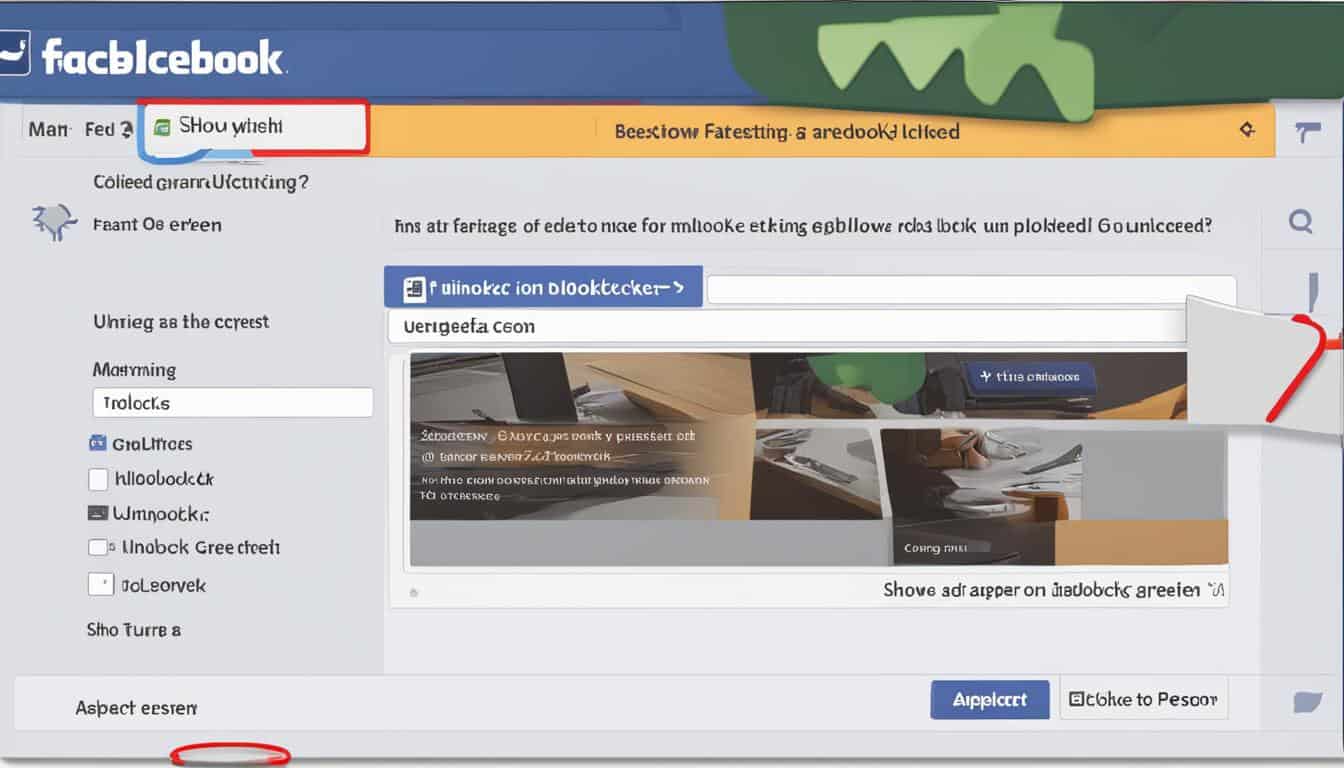Click the 'Trolocks' text input field
This screenshot has height=768, width=1344.
click(232, 402)
